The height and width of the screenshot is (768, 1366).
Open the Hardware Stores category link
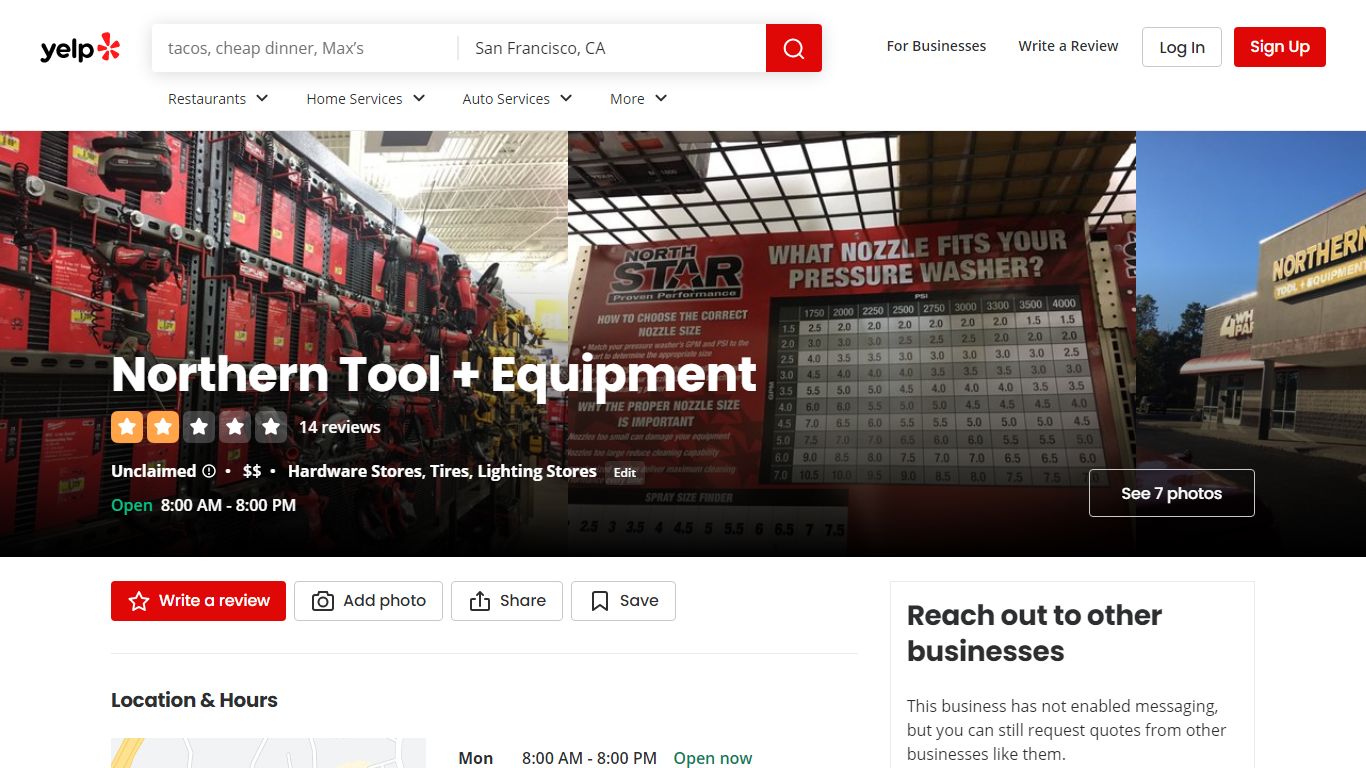pyautogui.click(x=355, y=471)
